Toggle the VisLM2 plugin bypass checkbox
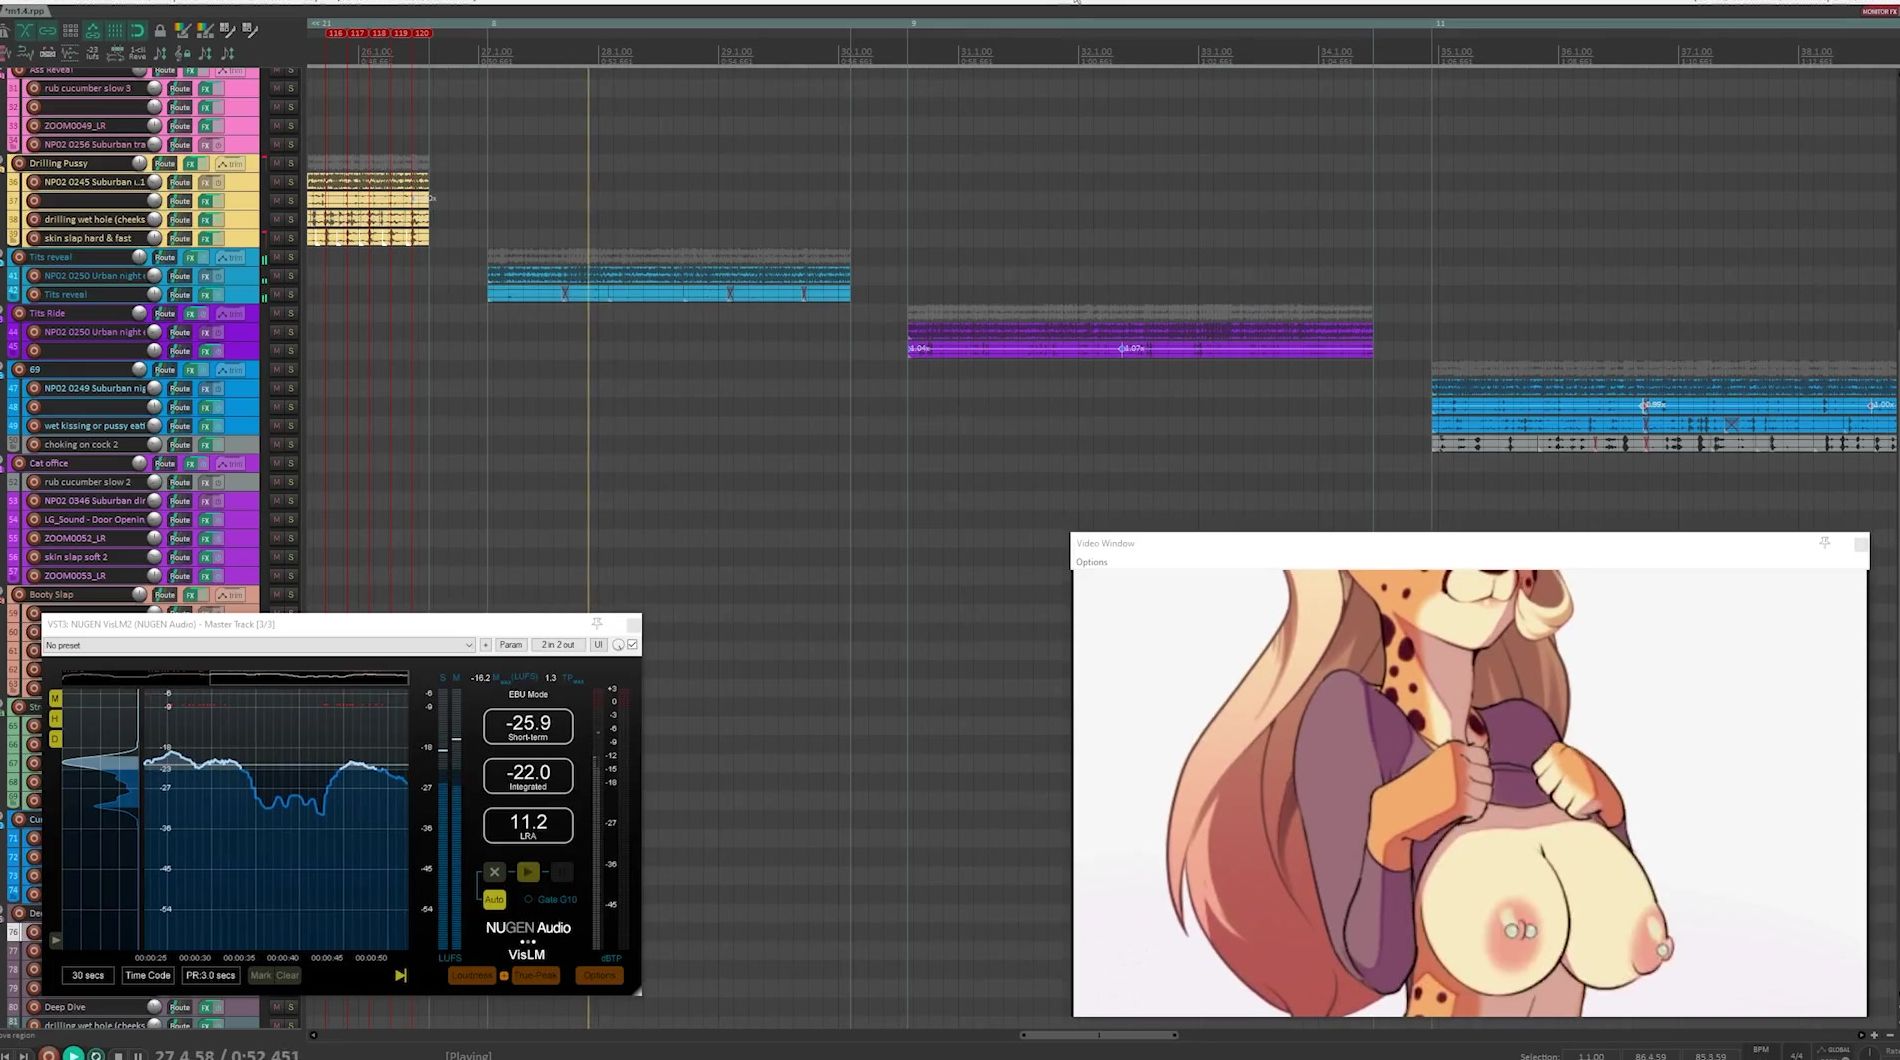This screenshot has height=1060, width=1900. click(x=632, y=645)
